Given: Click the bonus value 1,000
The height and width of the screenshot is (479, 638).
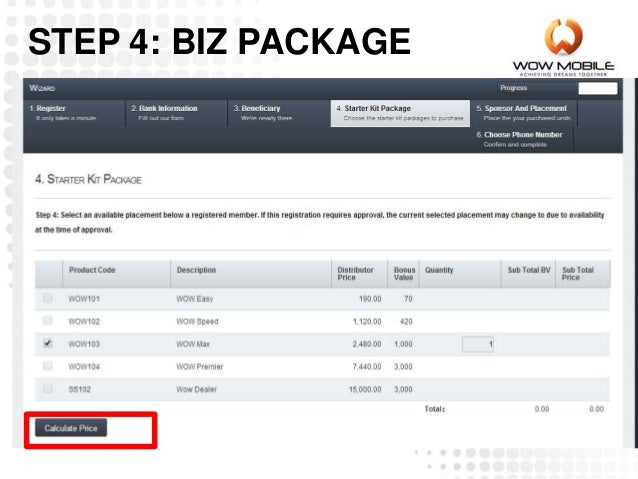Looking at the screenshot, I should click(403, 344).
